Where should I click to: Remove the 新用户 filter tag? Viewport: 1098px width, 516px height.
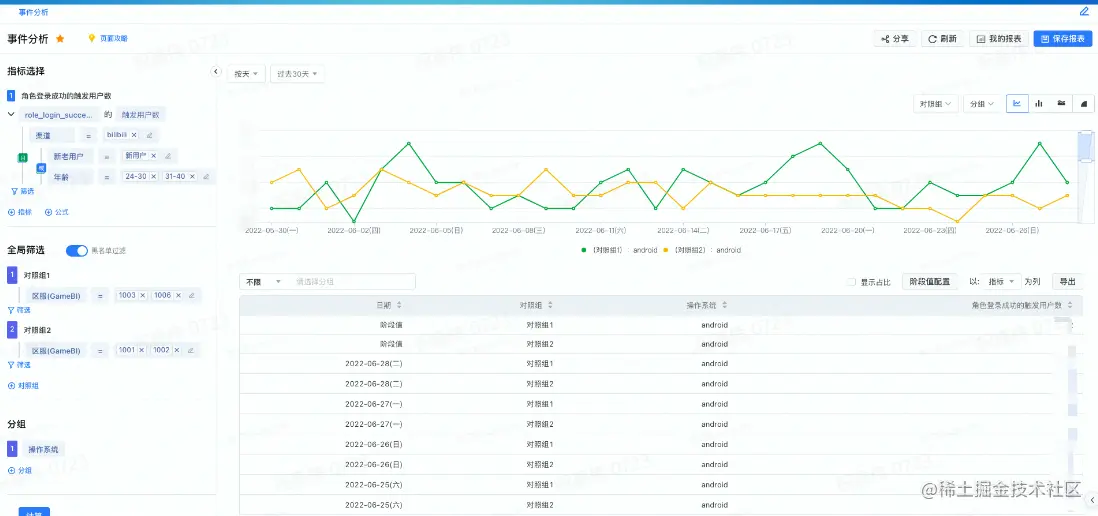[x=153, y=155]
